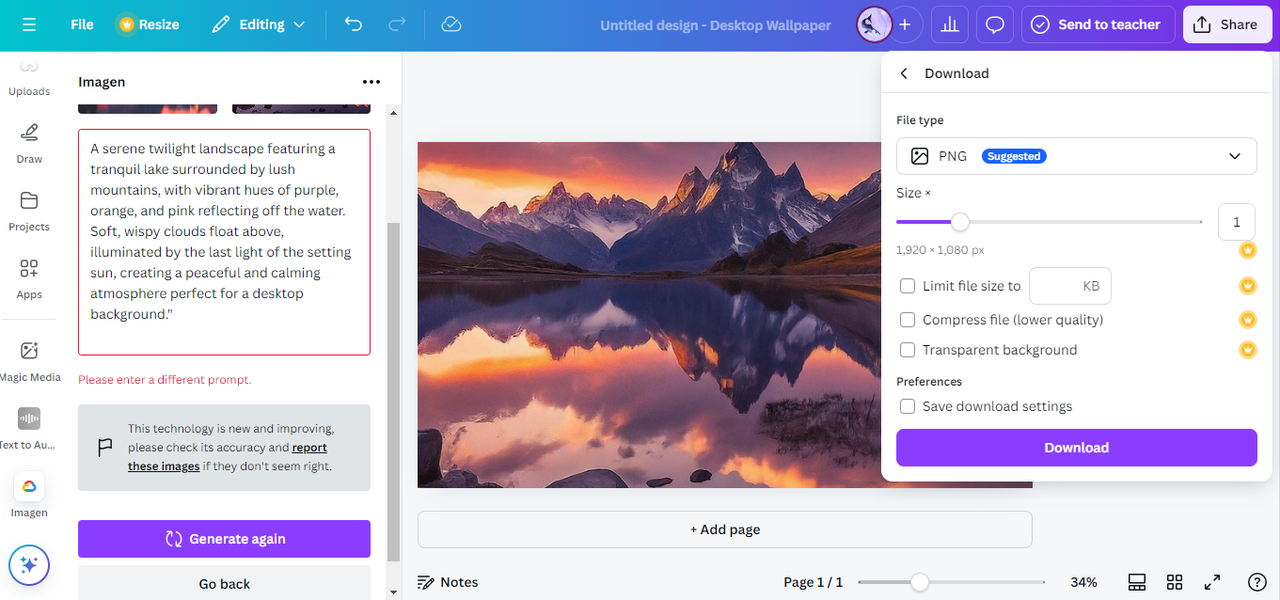Open the grid view icon
This screenshot has height=600, width=1280.
pos(1175,582)
